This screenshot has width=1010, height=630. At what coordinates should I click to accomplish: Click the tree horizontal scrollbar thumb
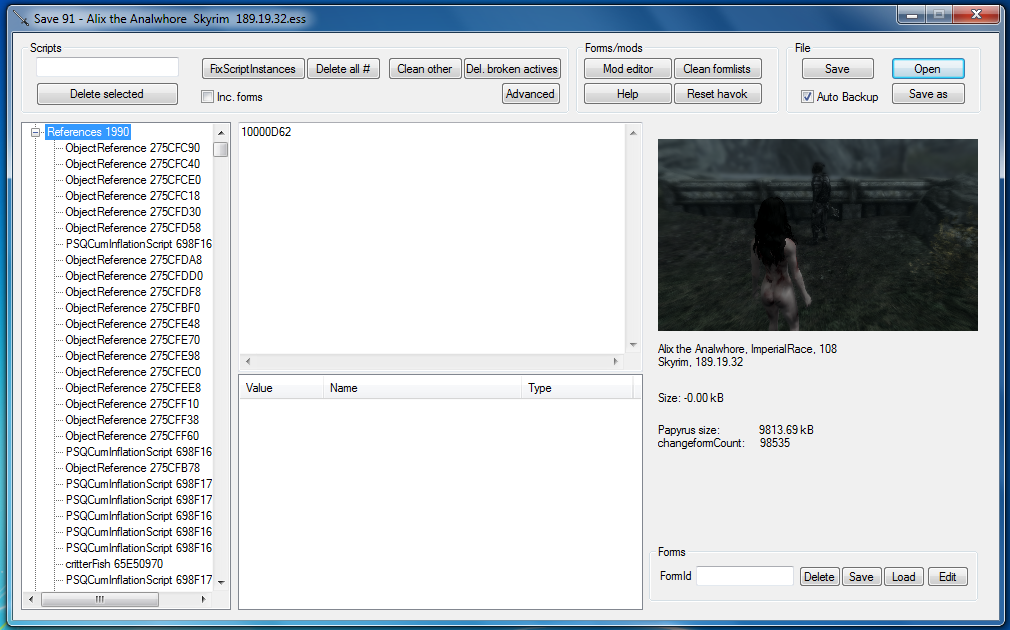tap(100, 600)
